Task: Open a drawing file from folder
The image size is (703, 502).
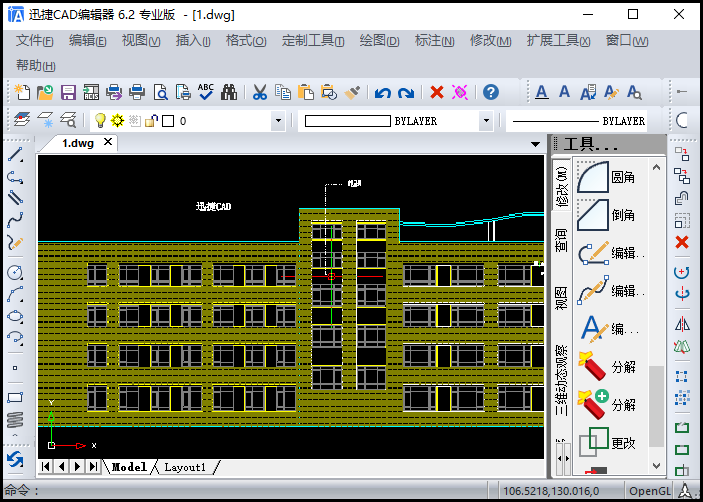Action: 45,92
